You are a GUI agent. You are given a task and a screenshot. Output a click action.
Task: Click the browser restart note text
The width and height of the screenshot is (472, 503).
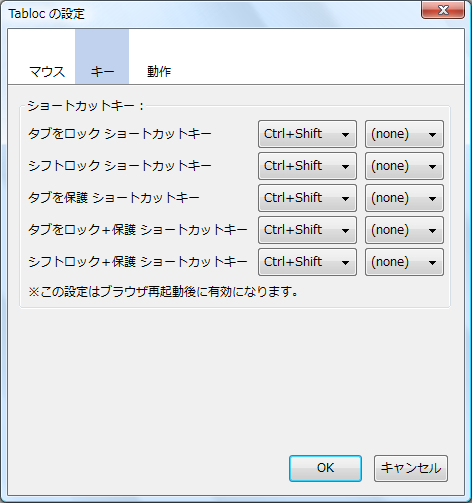click(x=163, y=292)
